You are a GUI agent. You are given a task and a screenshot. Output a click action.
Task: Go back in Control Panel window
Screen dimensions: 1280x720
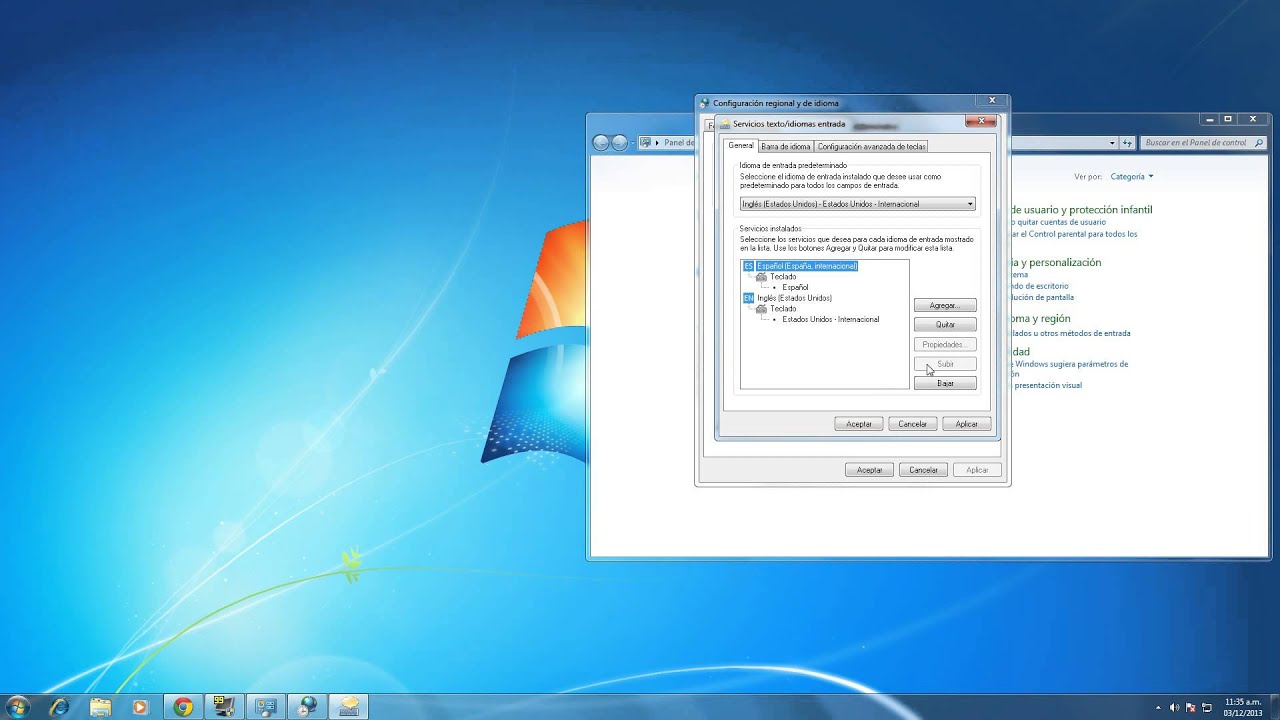pos(601,143)
